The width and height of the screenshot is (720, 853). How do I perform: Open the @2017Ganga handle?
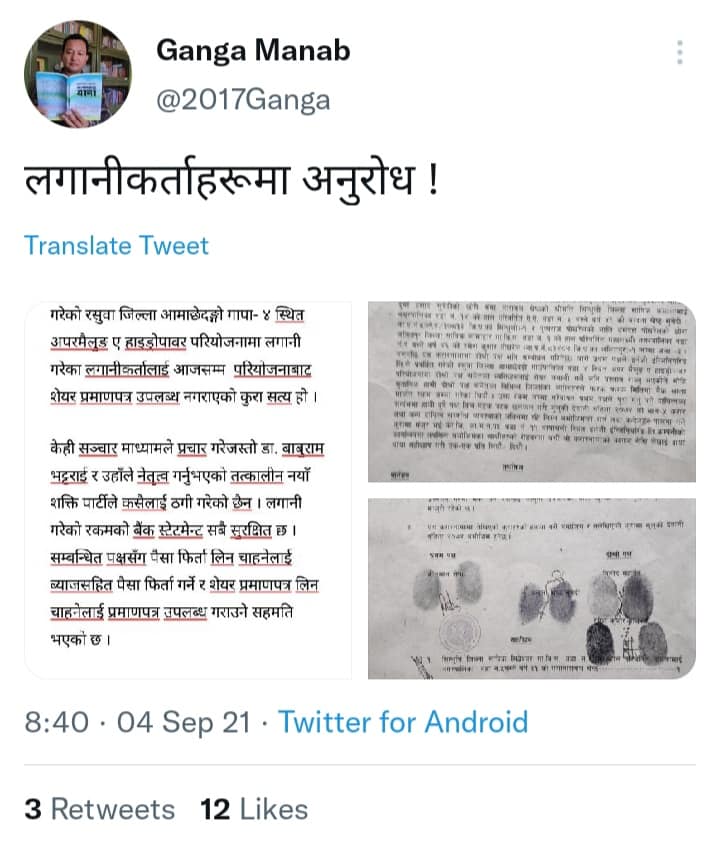[x=243, y=101]
